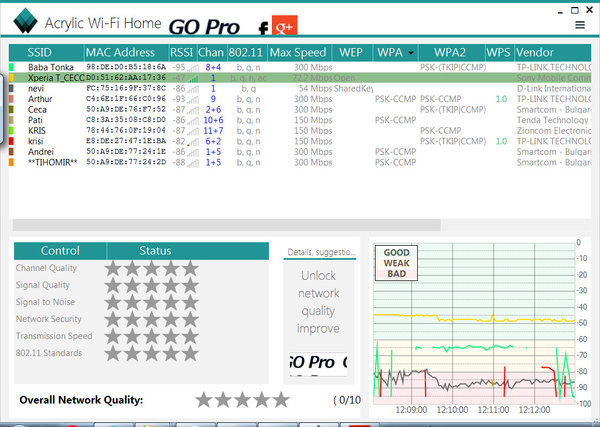Click MAC address FC:75:16:9F:37:8C
This screenshot has height=427, width=600.
click(126, 88)
